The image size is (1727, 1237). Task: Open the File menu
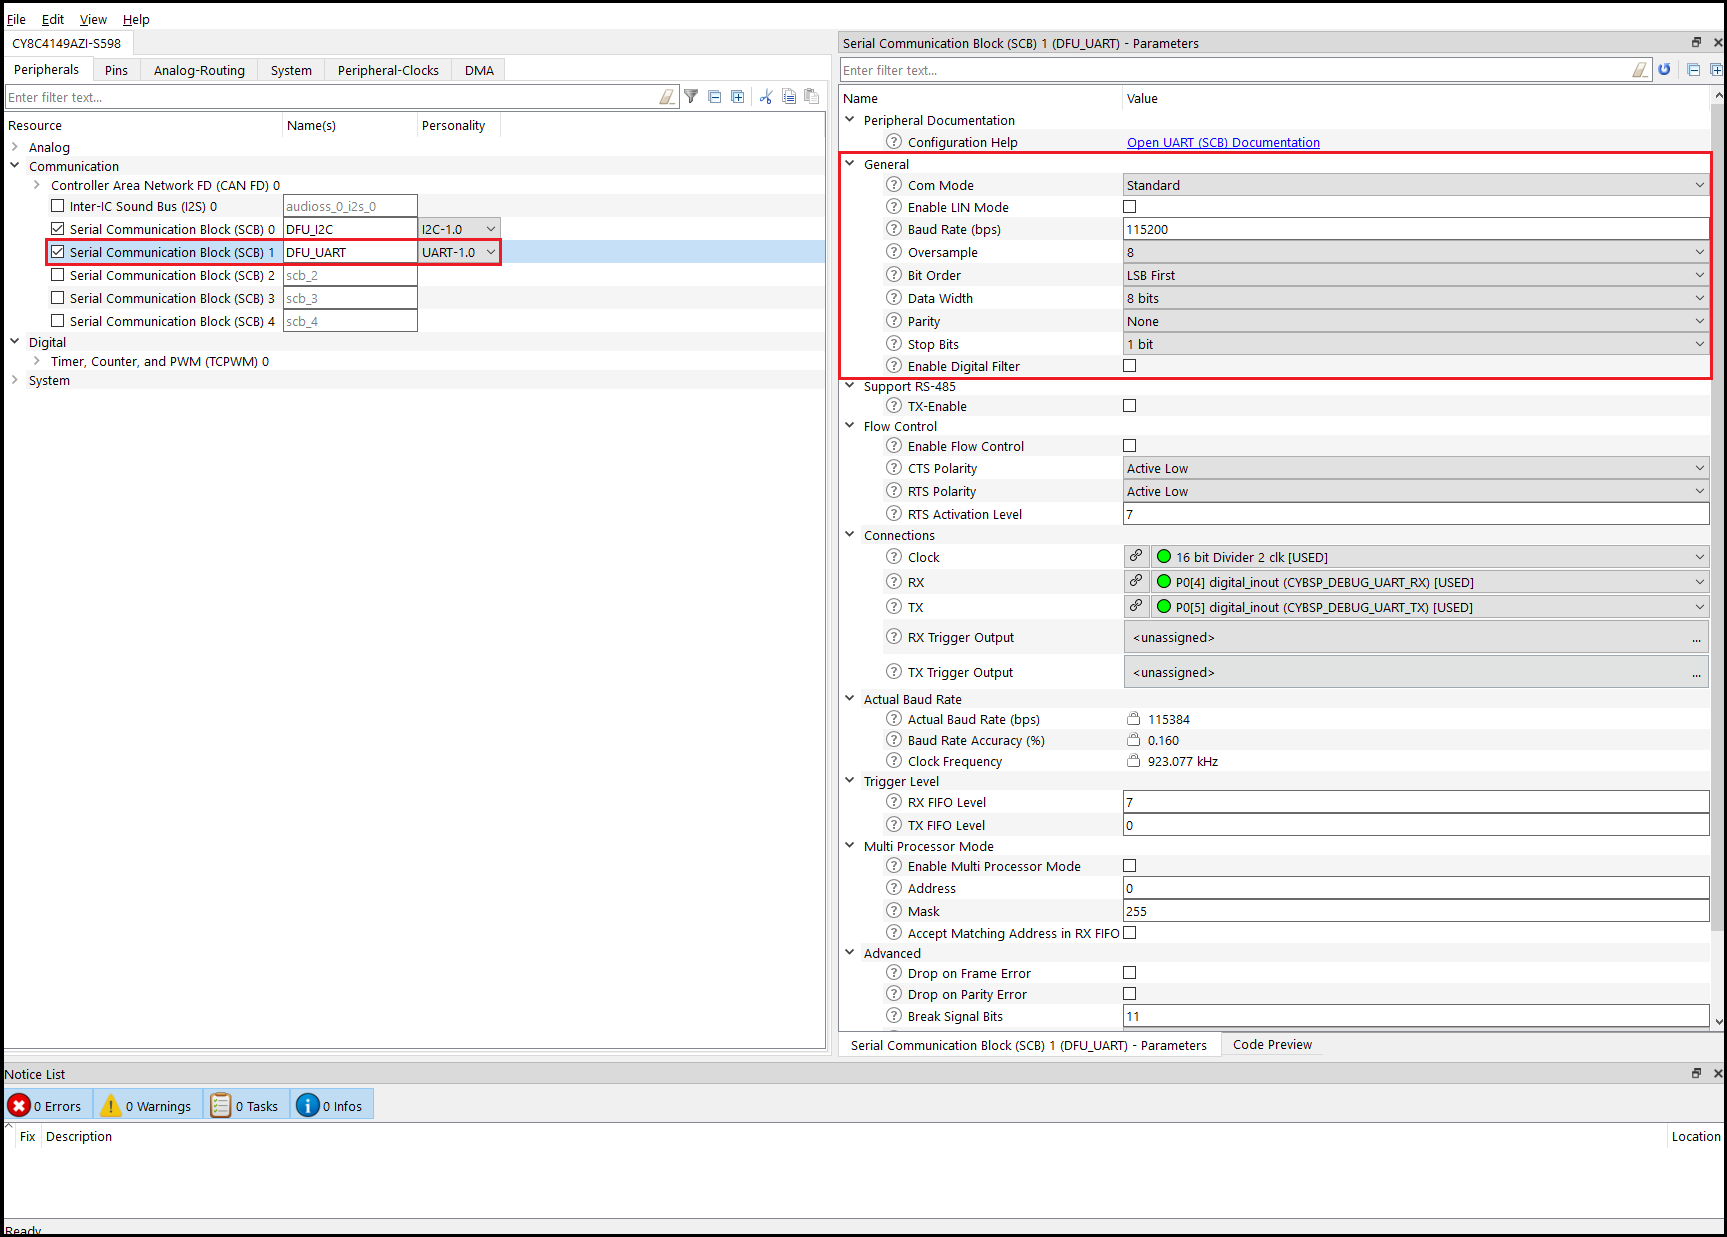16,19
